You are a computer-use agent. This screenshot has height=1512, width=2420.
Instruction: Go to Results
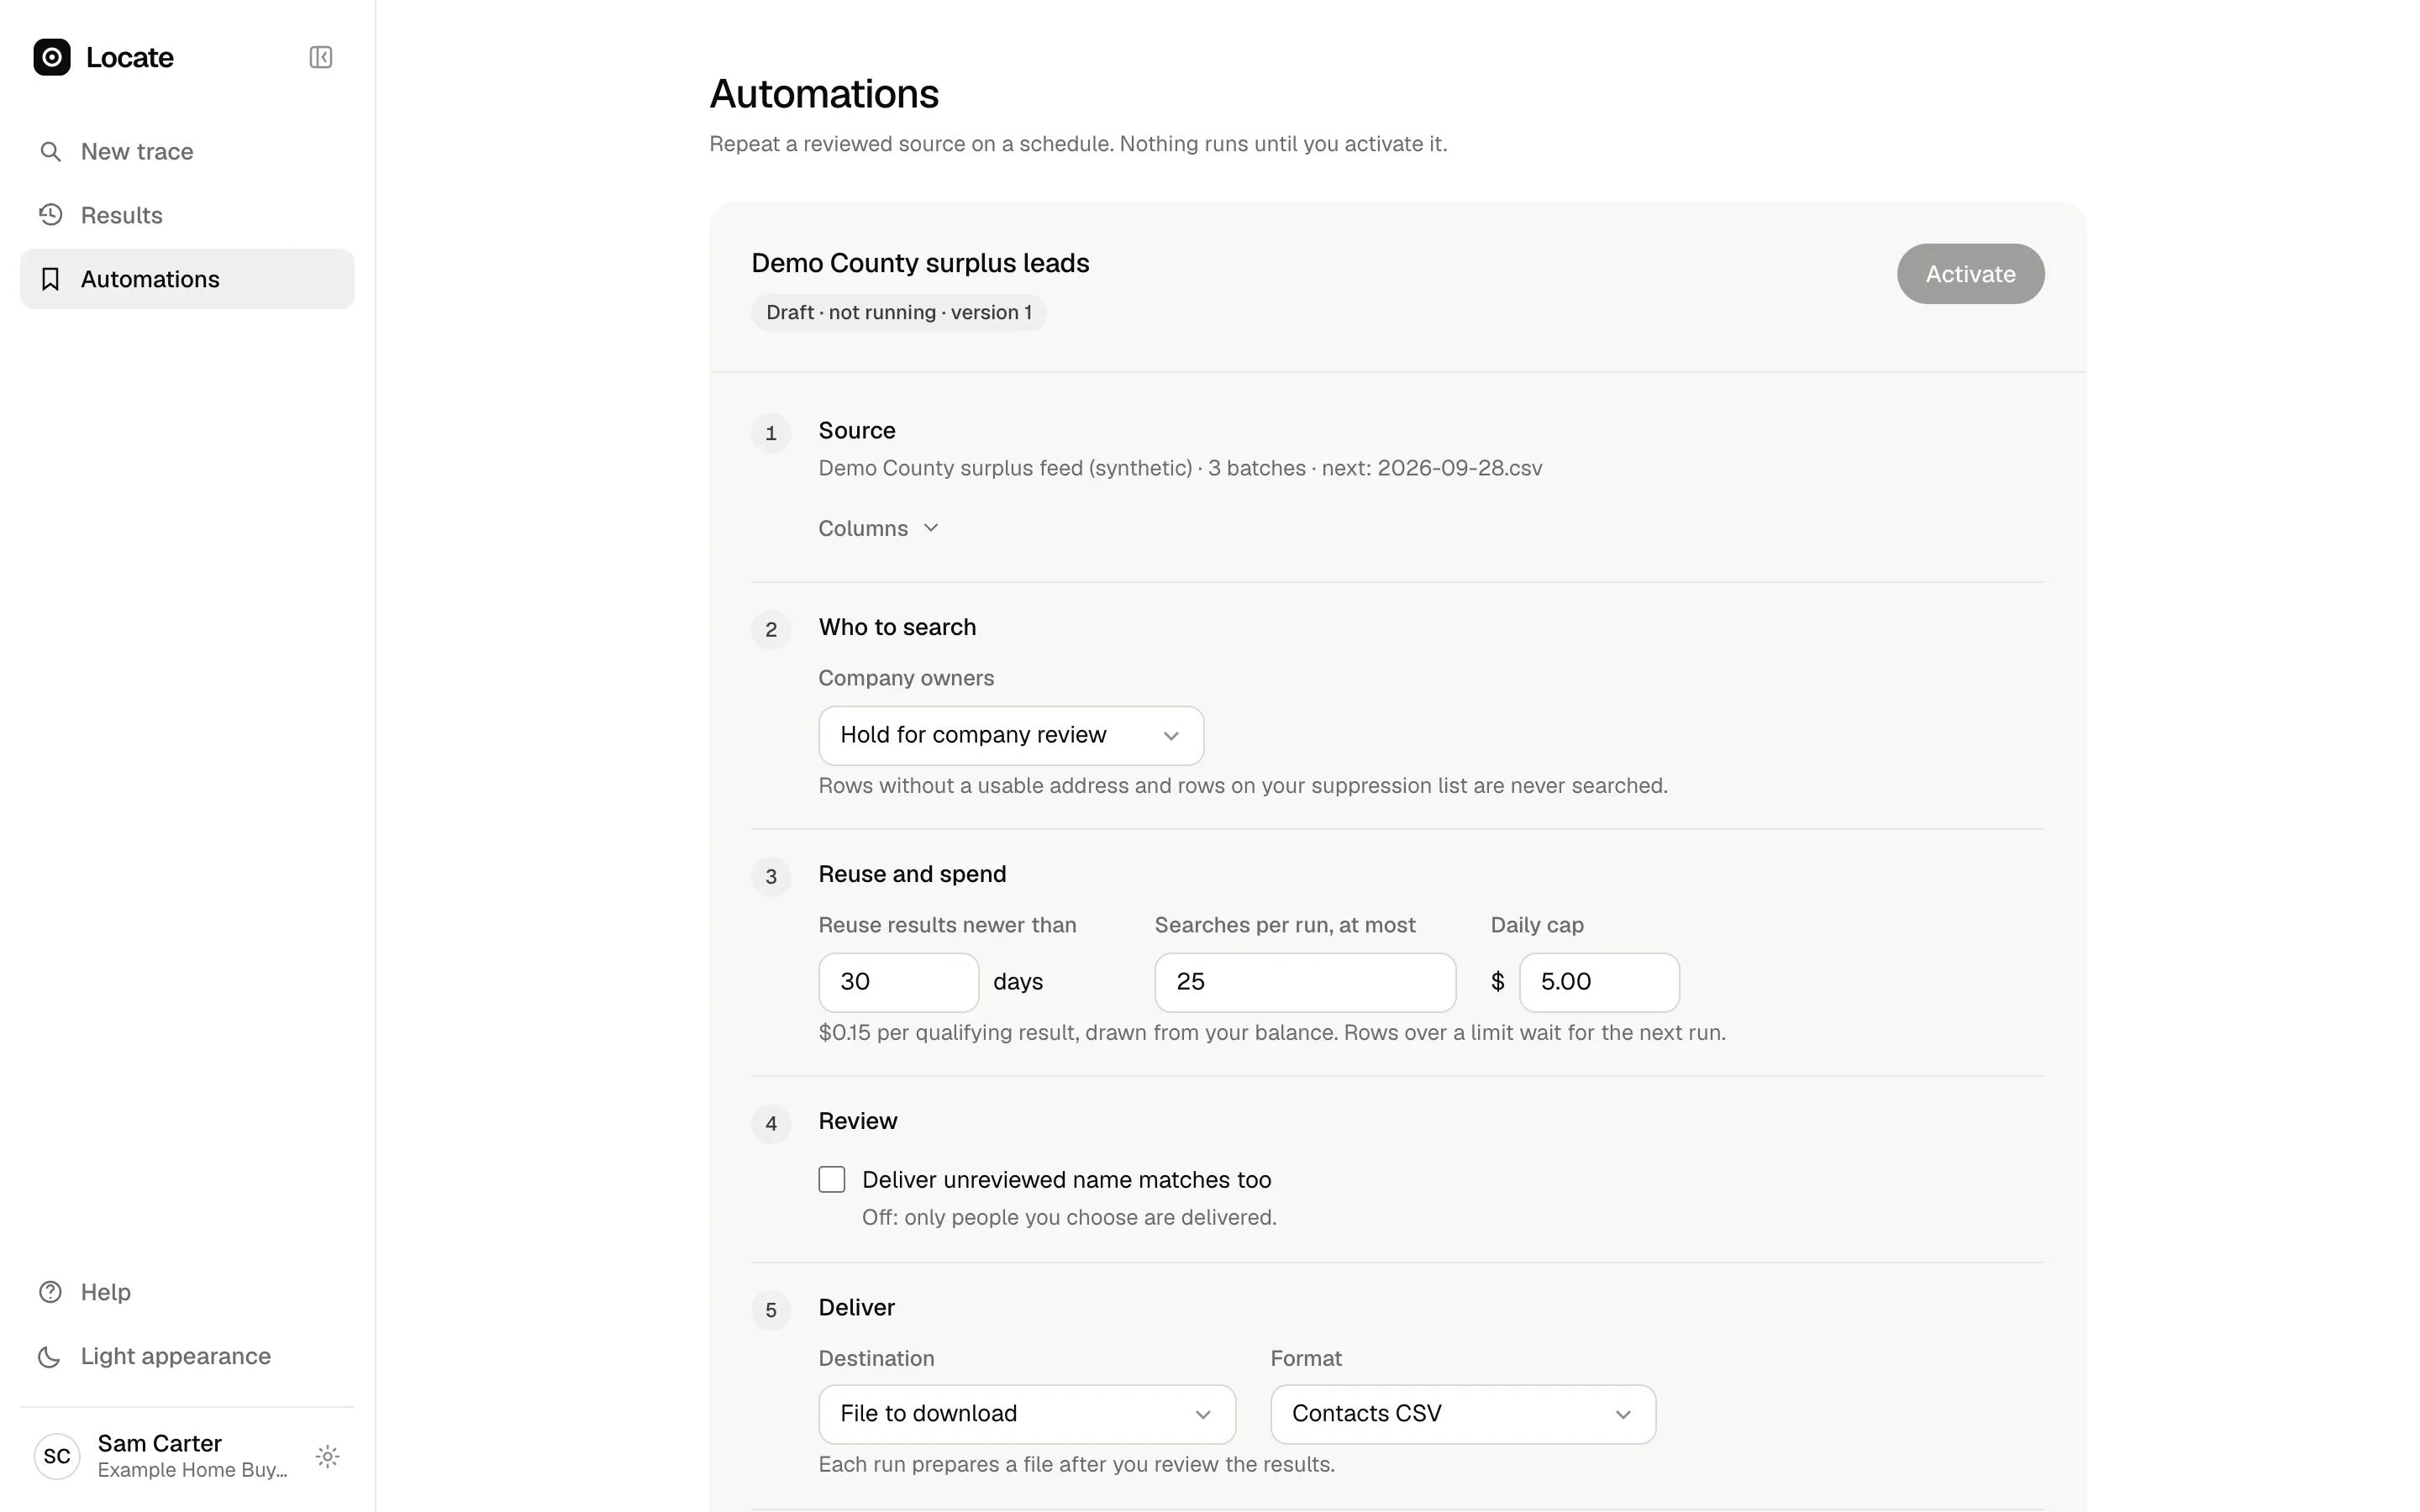187,215
